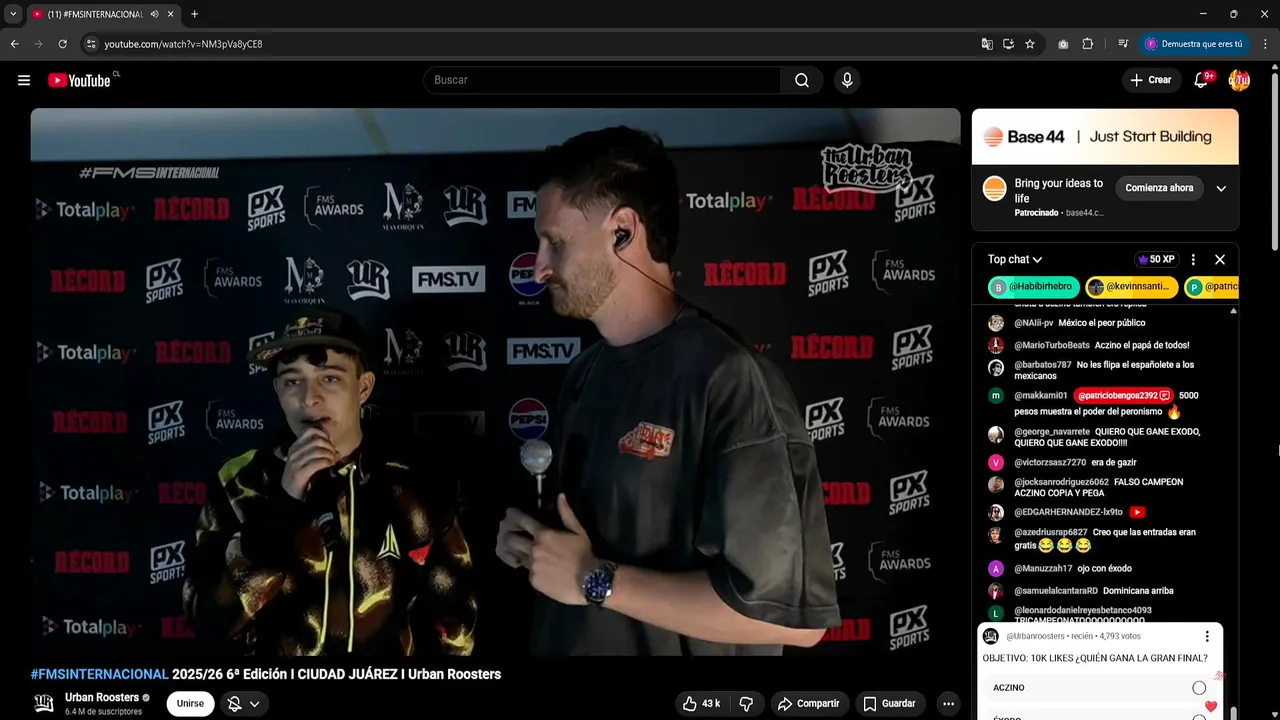Image resolution: width=1280 pixels, height=720 pixels.
Task: Click the magnifier search button
Action: 802,80
